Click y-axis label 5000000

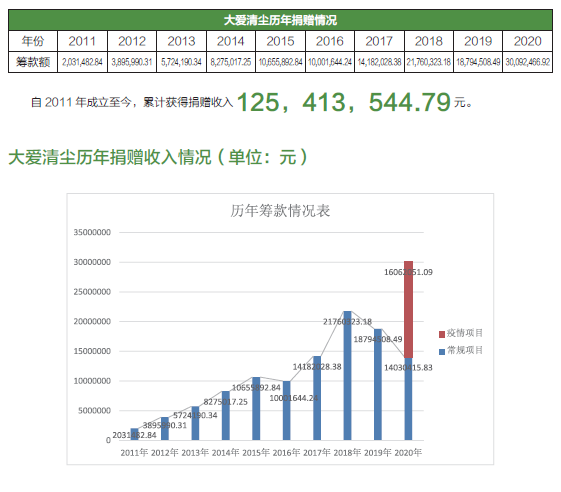click(94, 411)
